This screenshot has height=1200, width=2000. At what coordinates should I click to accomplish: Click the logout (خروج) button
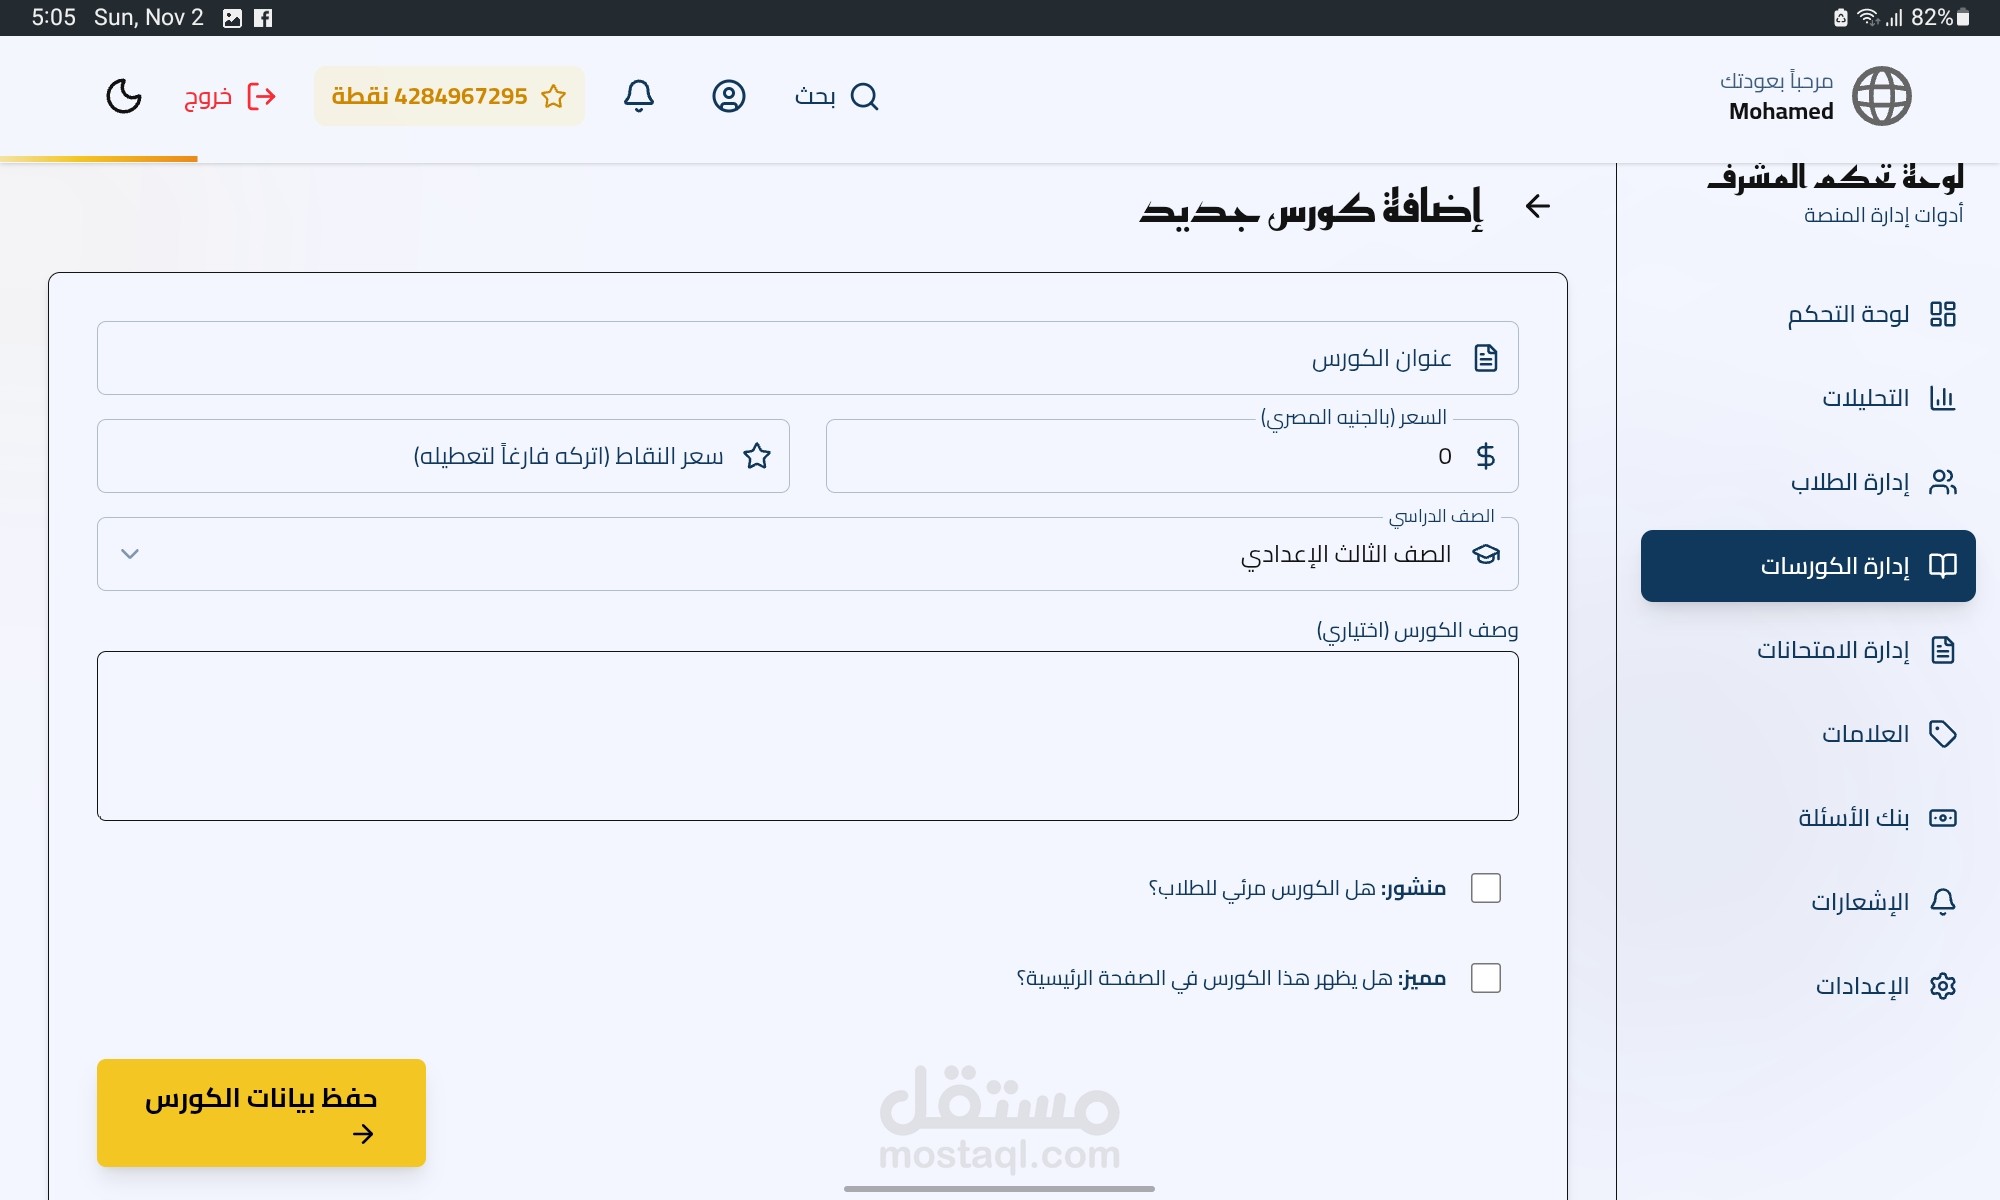[x=230, y=96]
